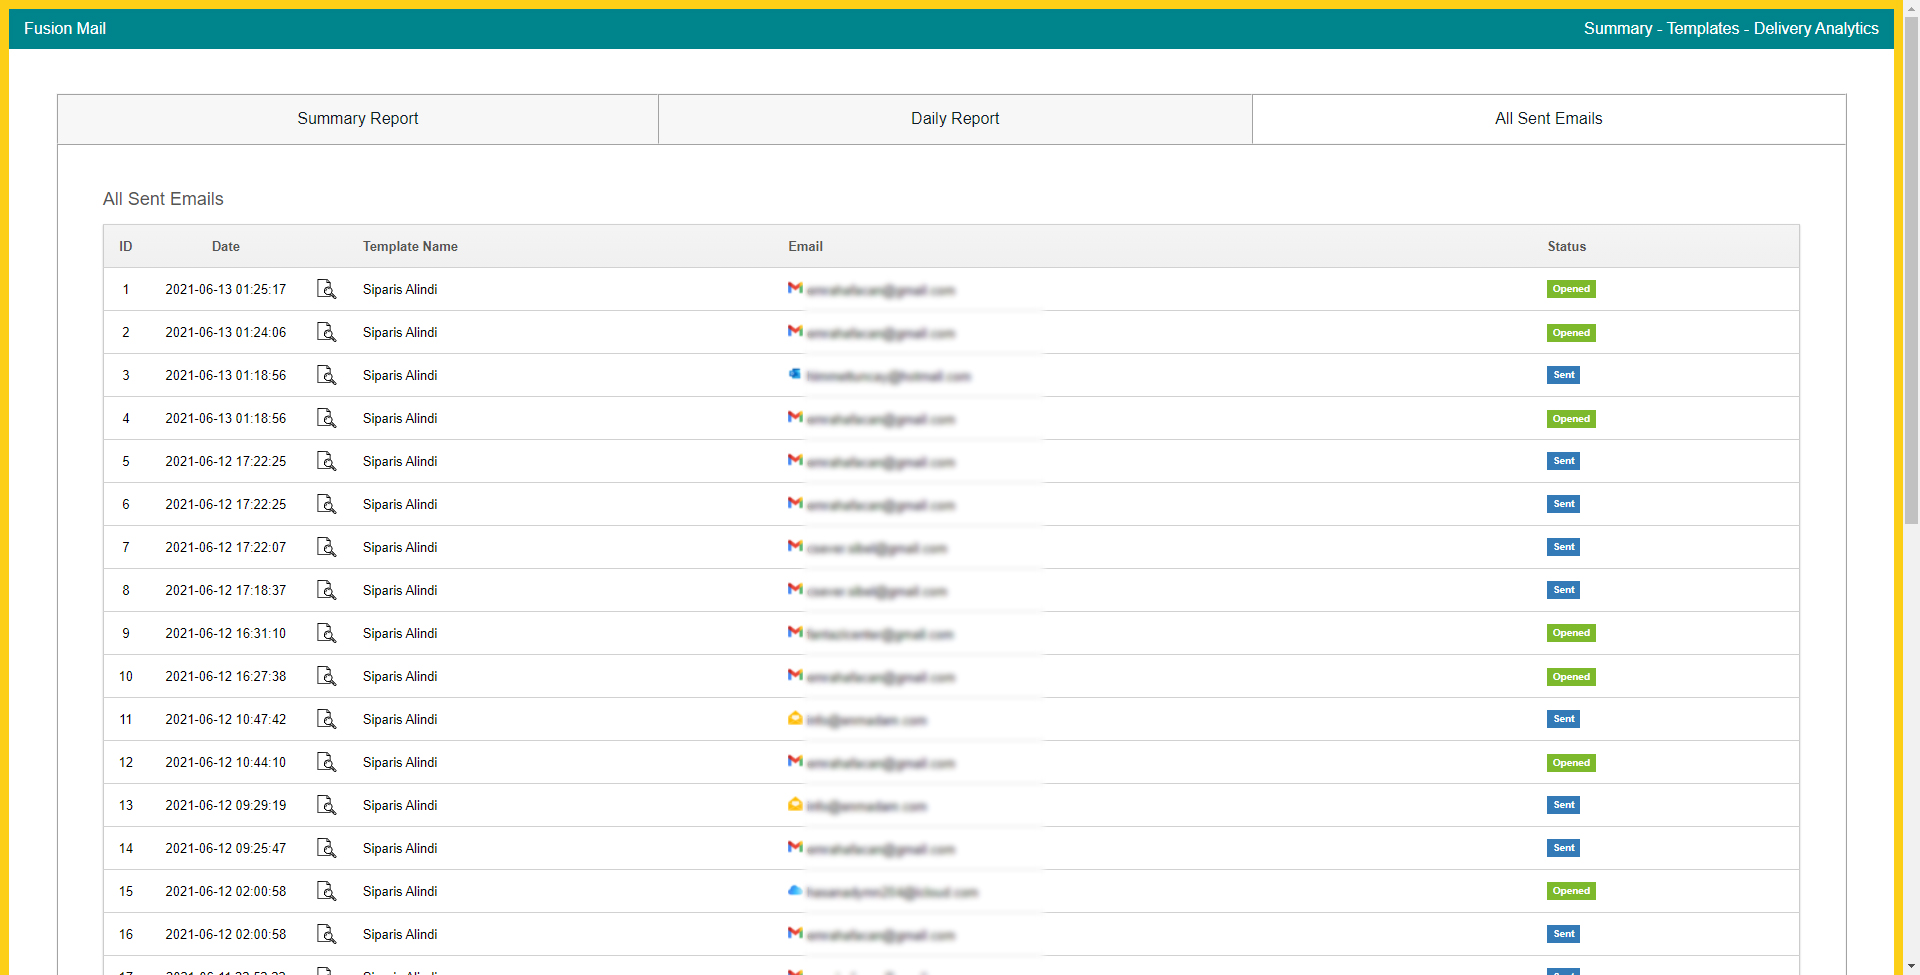Open preview icon for email ID 14
1920x975 pixels.
(326, 848)
